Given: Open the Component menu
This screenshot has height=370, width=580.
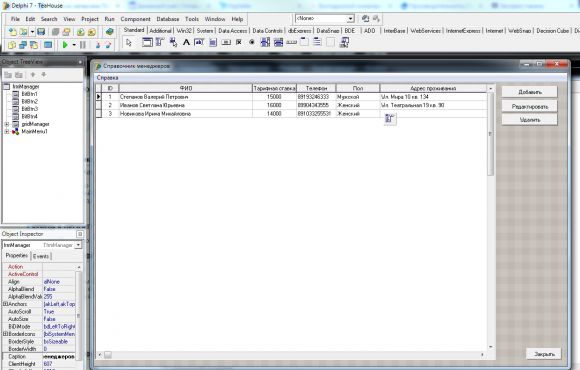Looking at the screenshot, I should 135,19.
